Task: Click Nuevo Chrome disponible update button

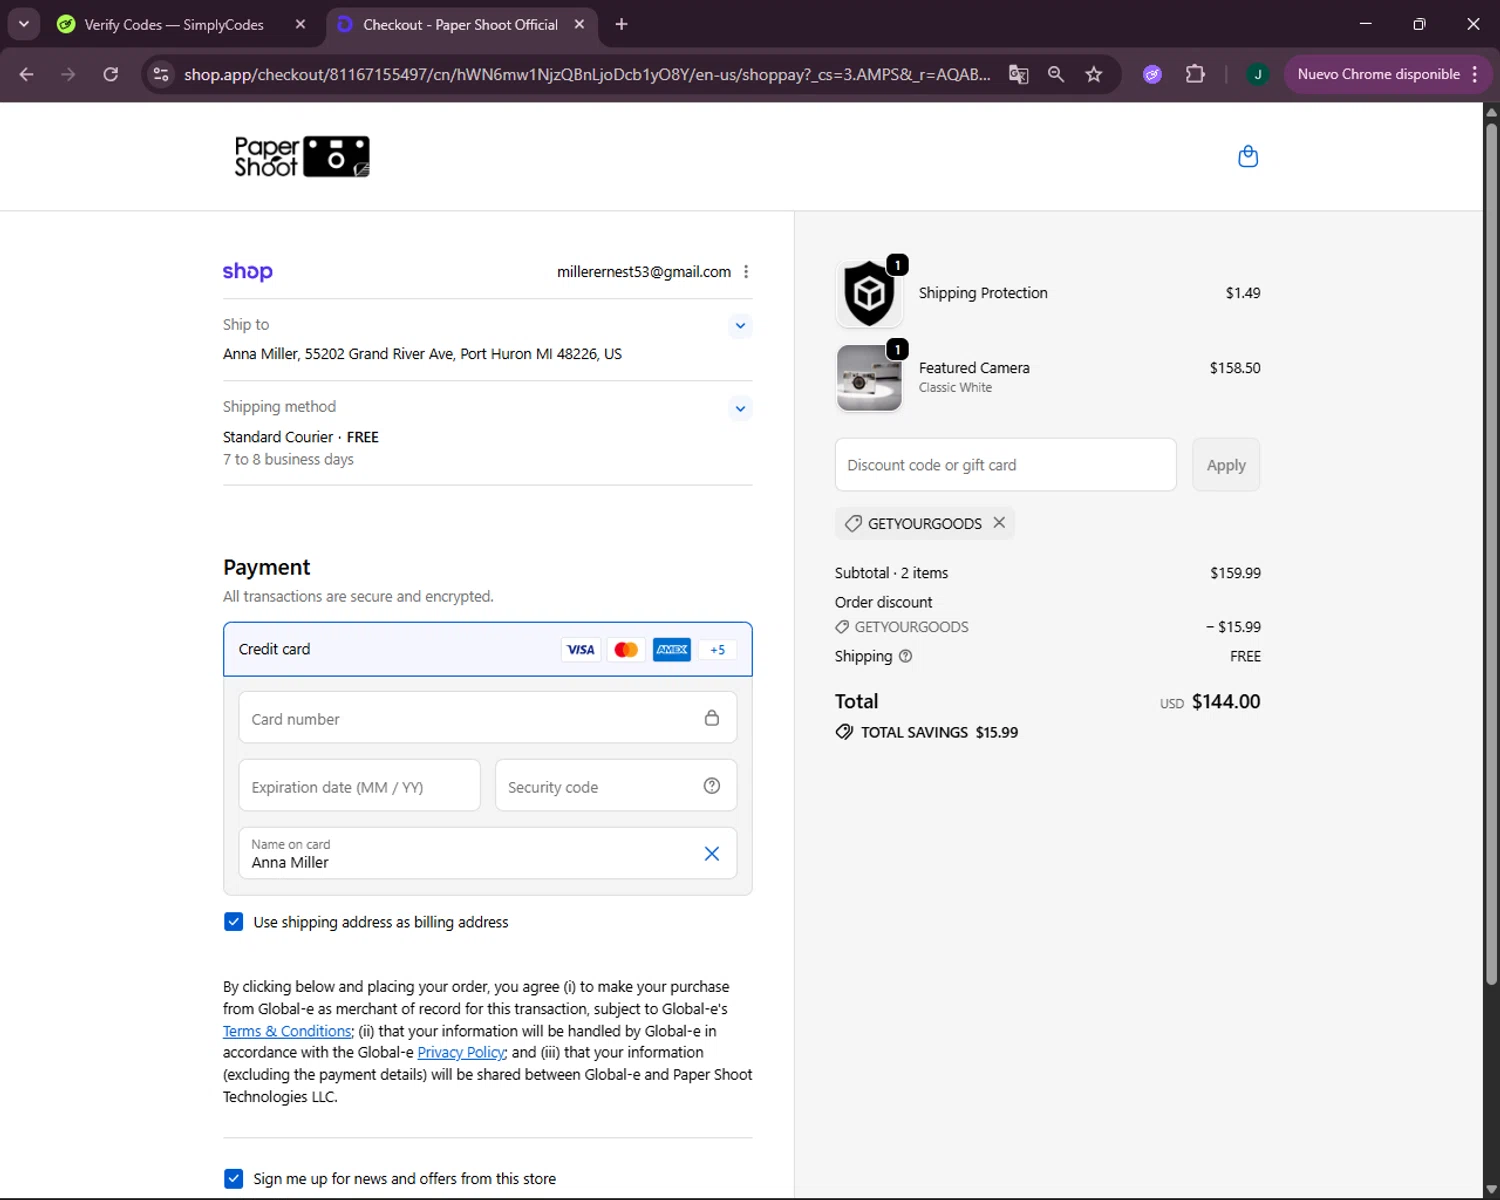Action: [x=1379, y=74]
